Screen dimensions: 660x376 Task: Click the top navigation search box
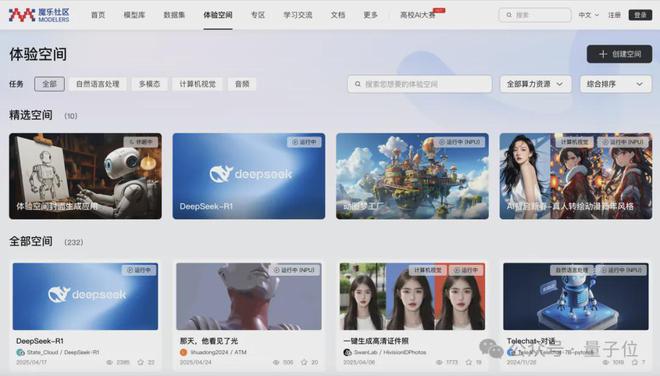(535, 15)
